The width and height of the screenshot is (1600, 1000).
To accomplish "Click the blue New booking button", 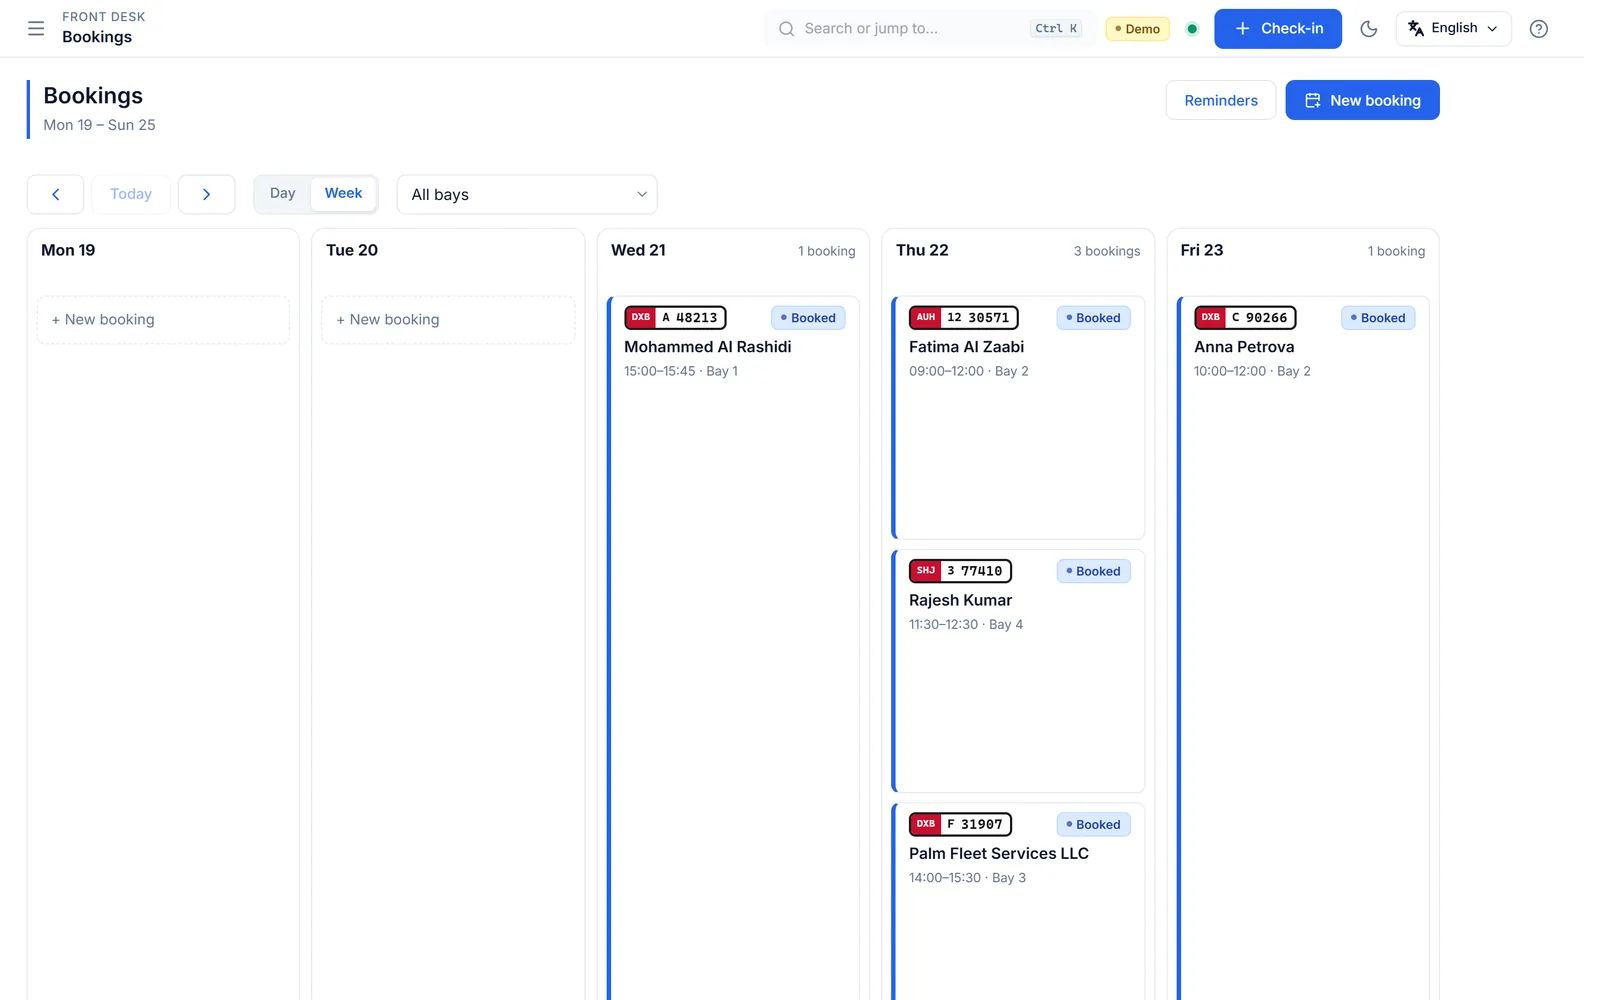I will (1362, 100).
